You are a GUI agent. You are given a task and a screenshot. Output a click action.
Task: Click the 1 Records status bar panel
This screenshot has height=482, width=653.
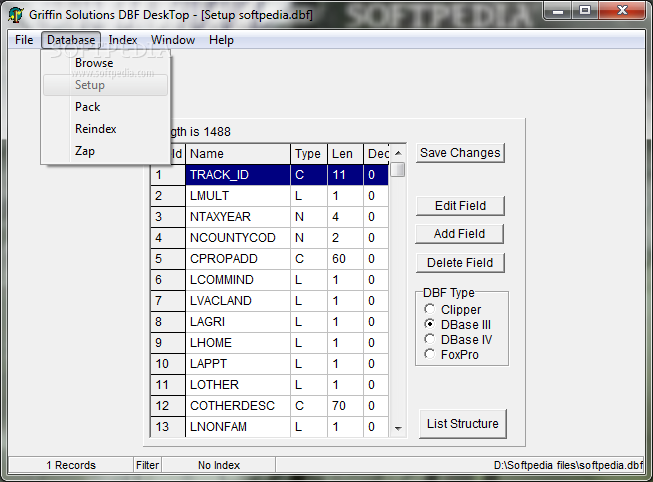pos(71,465)
